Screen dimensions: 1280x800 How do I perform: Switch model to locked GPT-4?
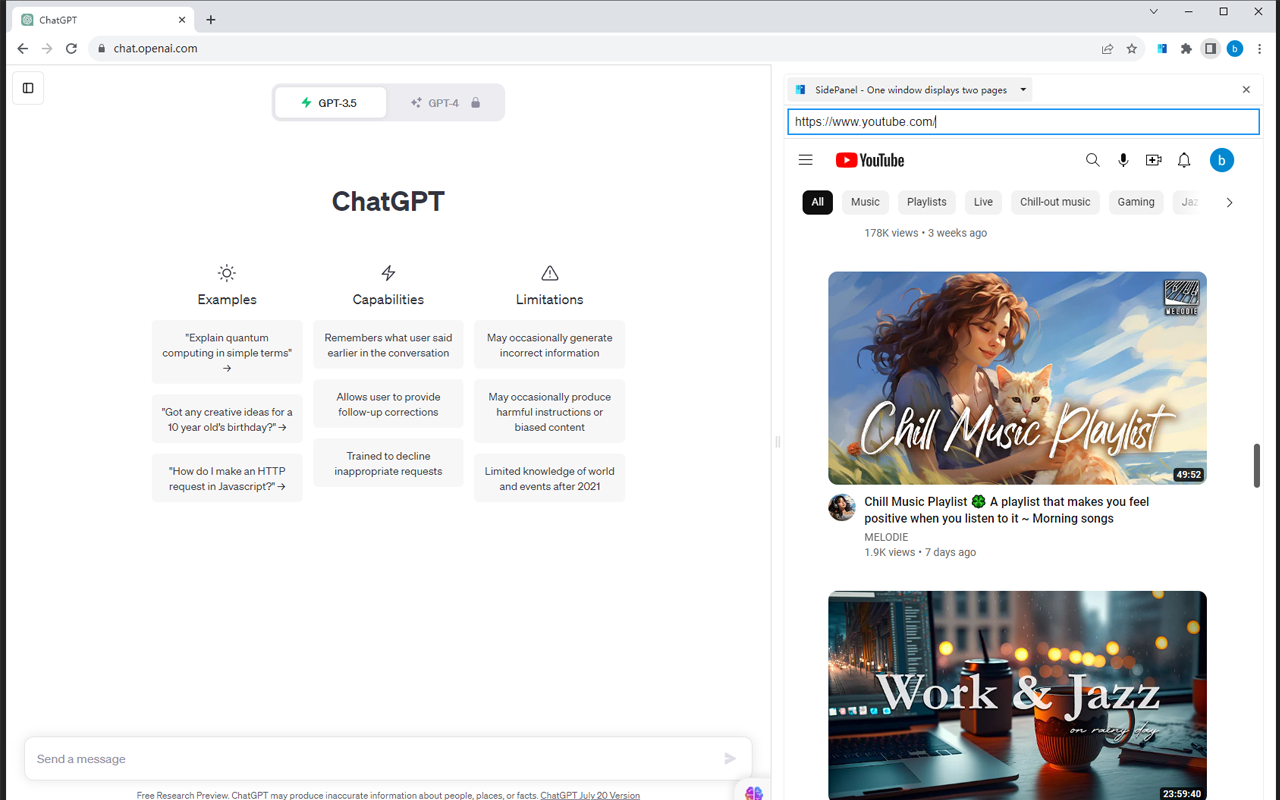[x=445, y=103]
